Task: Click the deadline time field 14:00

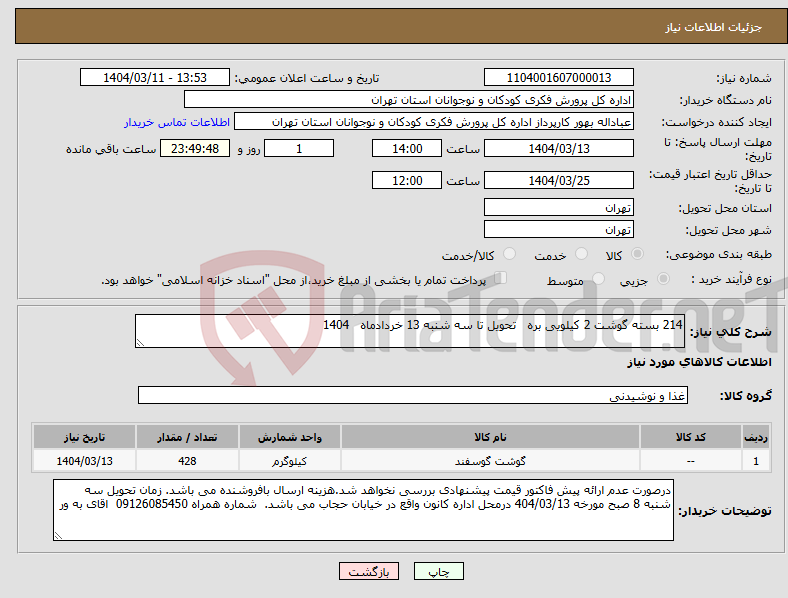Action: point(407,148)
